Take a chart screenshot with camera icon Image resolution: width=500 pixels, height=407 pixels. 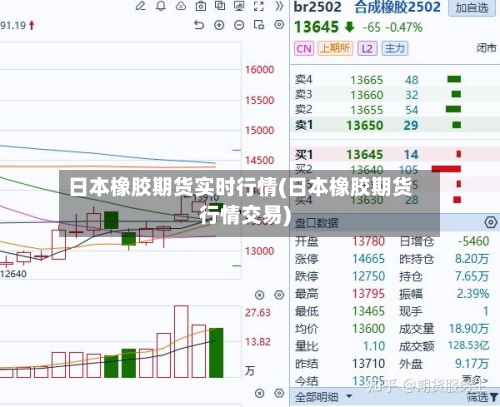pos(201,6)
